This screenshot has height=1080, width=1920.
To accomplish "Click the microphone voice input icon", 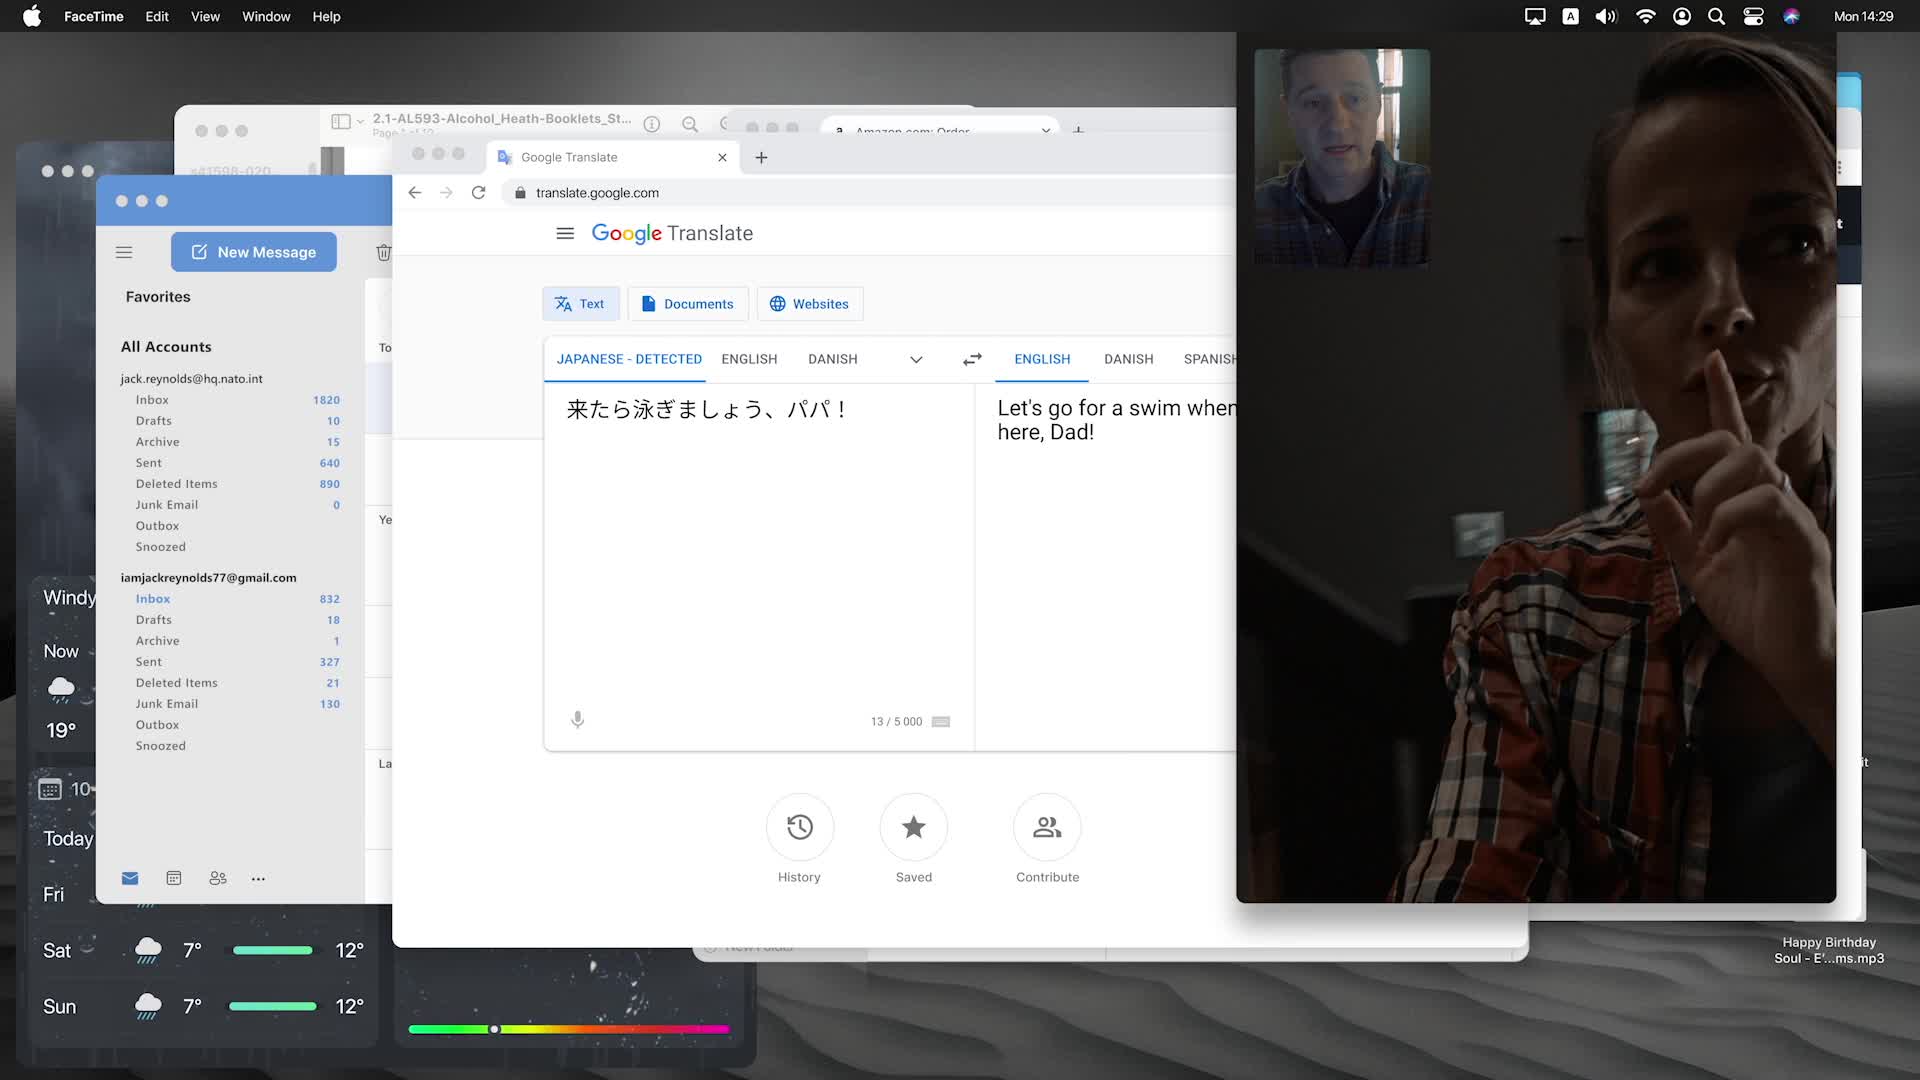I will [x=577, y=720].
